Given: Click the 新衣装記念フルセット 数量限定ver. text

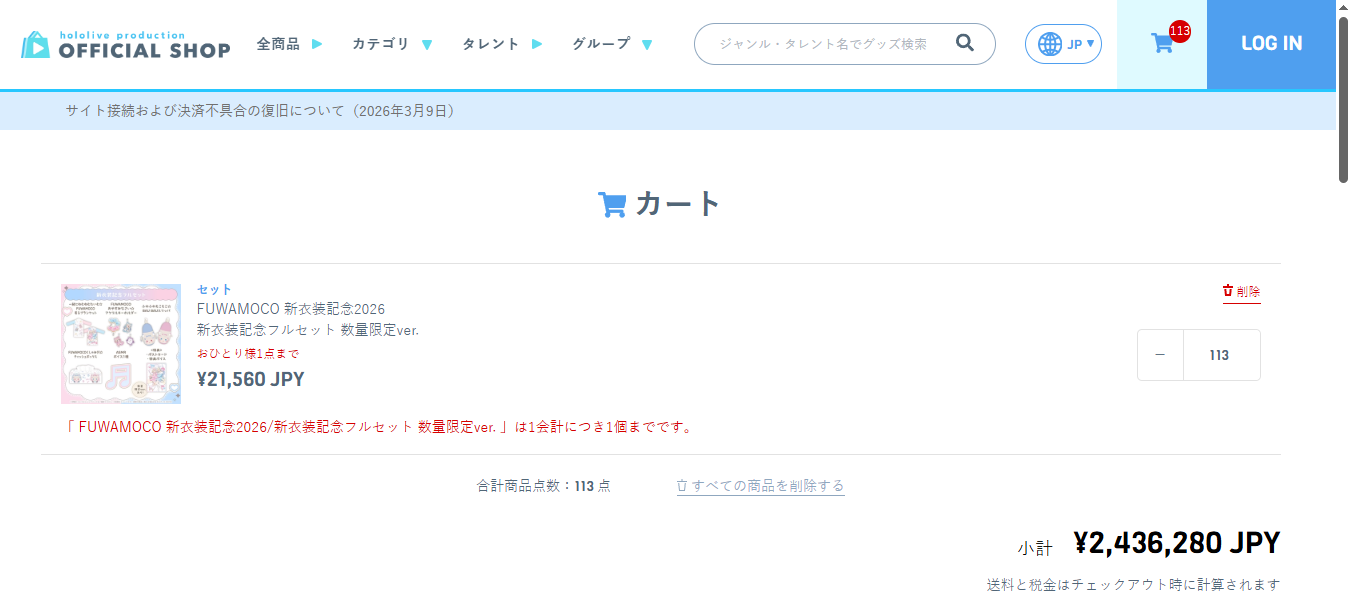Looking at the screenshot, I should (308, 330).
